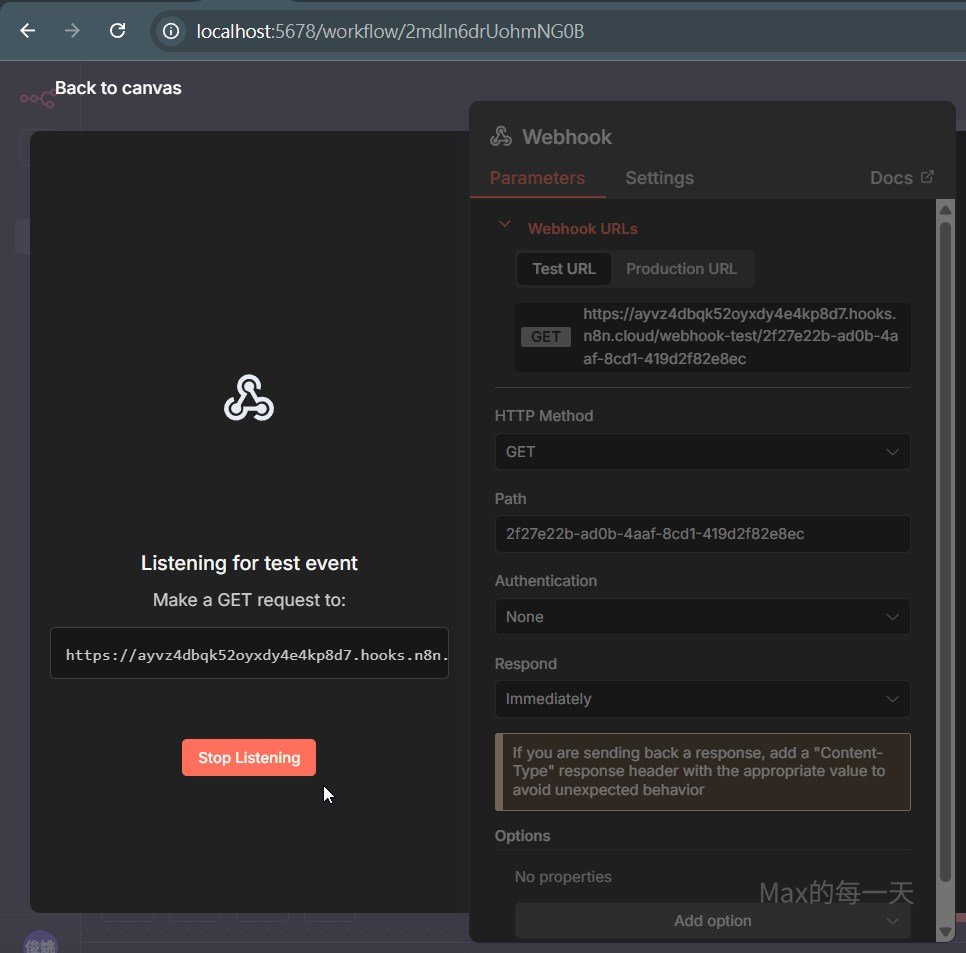Switch to Production URL toggle
Viewport: 966px width, 953px height.
coord(681,269)
